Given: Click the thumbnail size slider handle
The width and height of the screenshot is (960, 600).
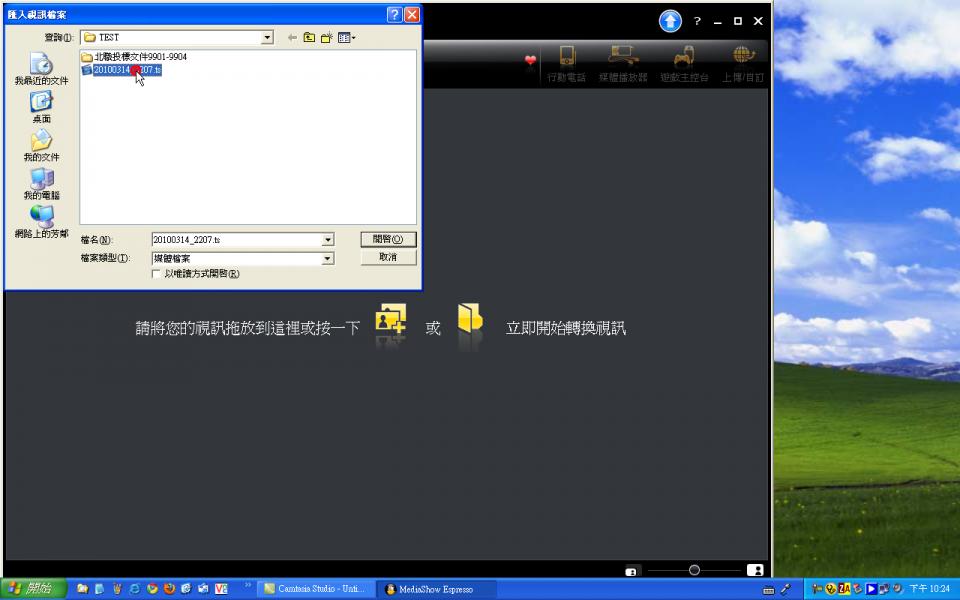Looking at the screenshot, I should [x=694, y=570].
